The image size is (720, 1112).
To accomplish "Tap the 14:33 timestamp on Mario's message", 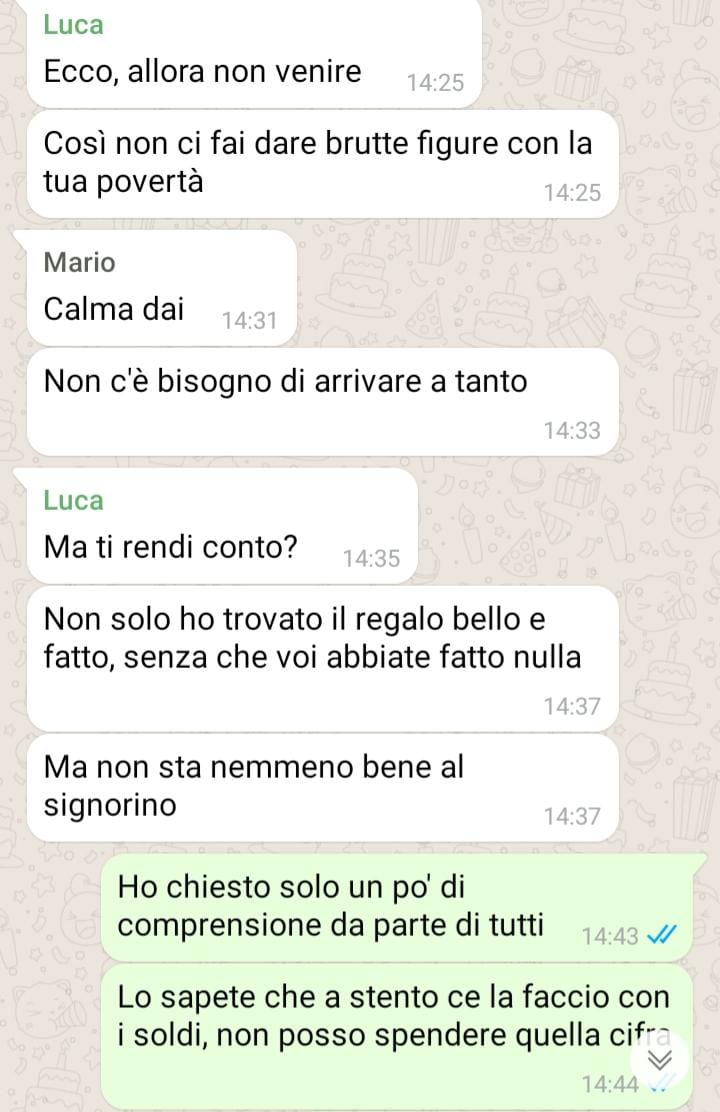I will [x=572, y=430].
